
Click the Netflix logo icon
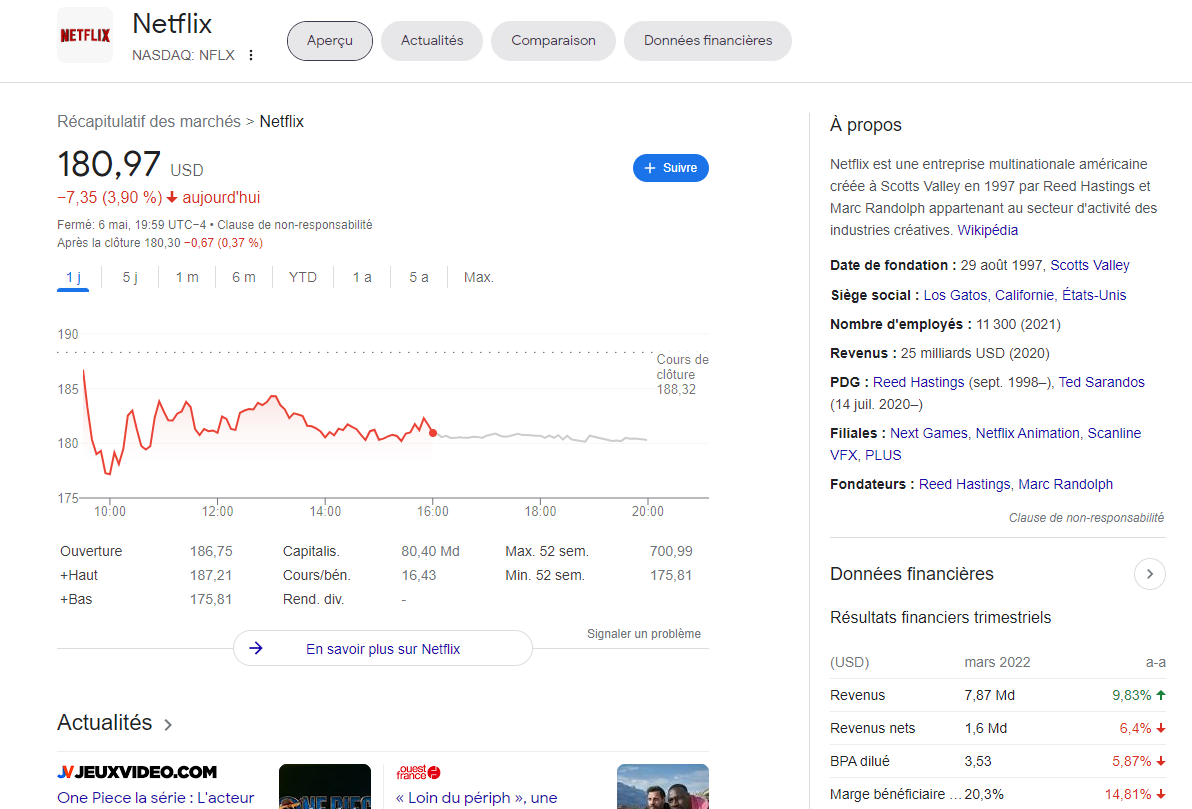(x=85, y=35)
